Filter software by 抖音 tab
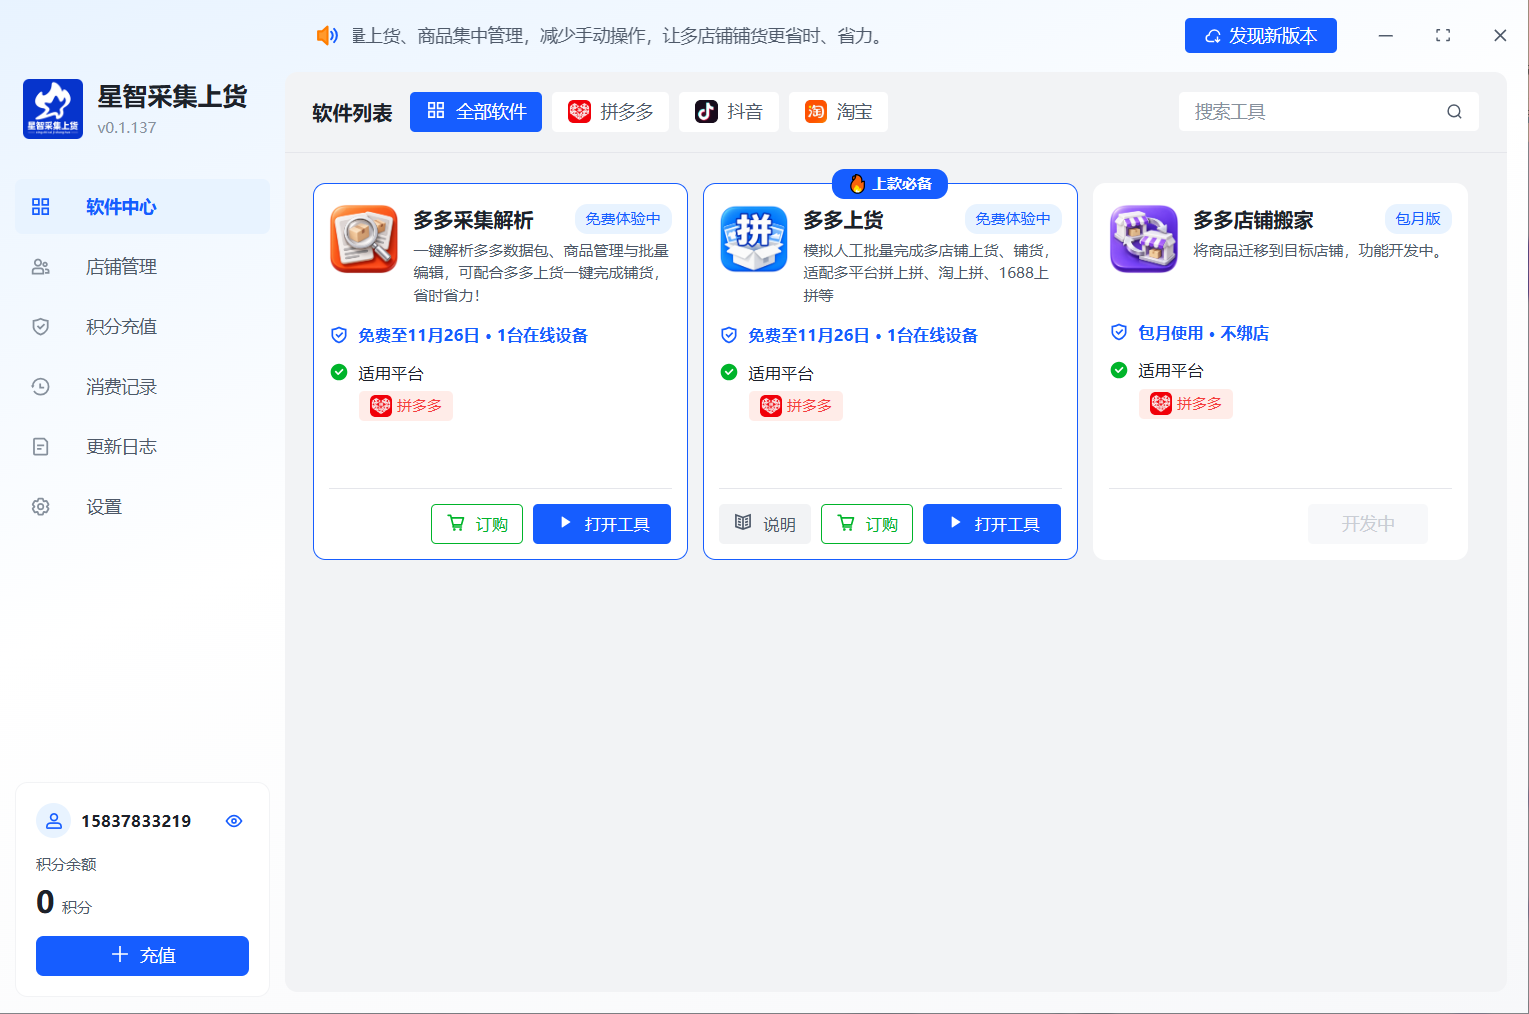Image resolution: width=1529 pixels, height=1014 pixels. pyautogui.click(x=729, y=112)
